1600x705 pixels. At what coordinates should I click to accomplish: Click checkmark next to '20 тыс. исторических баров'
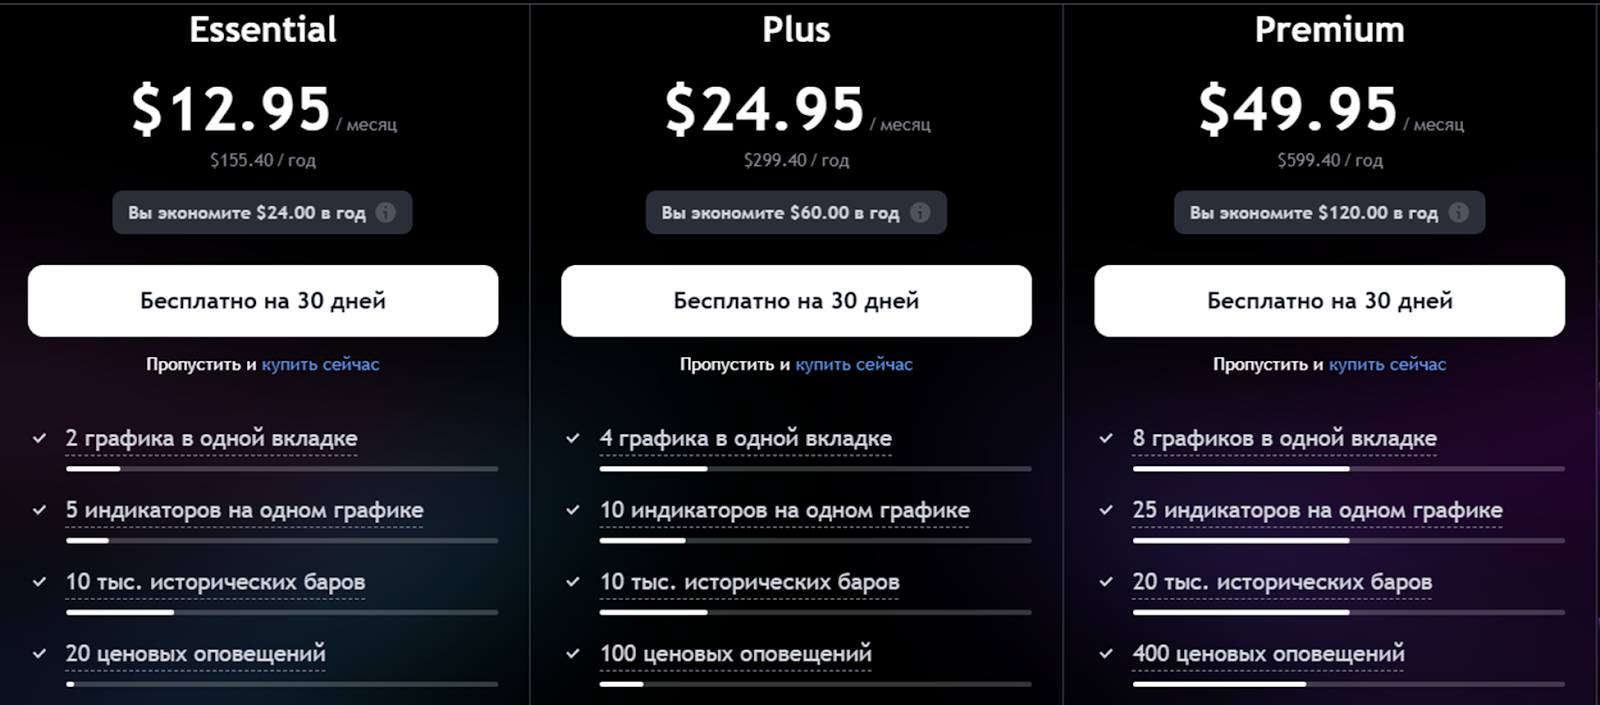pyautogui.click(x=1106, y=582)
